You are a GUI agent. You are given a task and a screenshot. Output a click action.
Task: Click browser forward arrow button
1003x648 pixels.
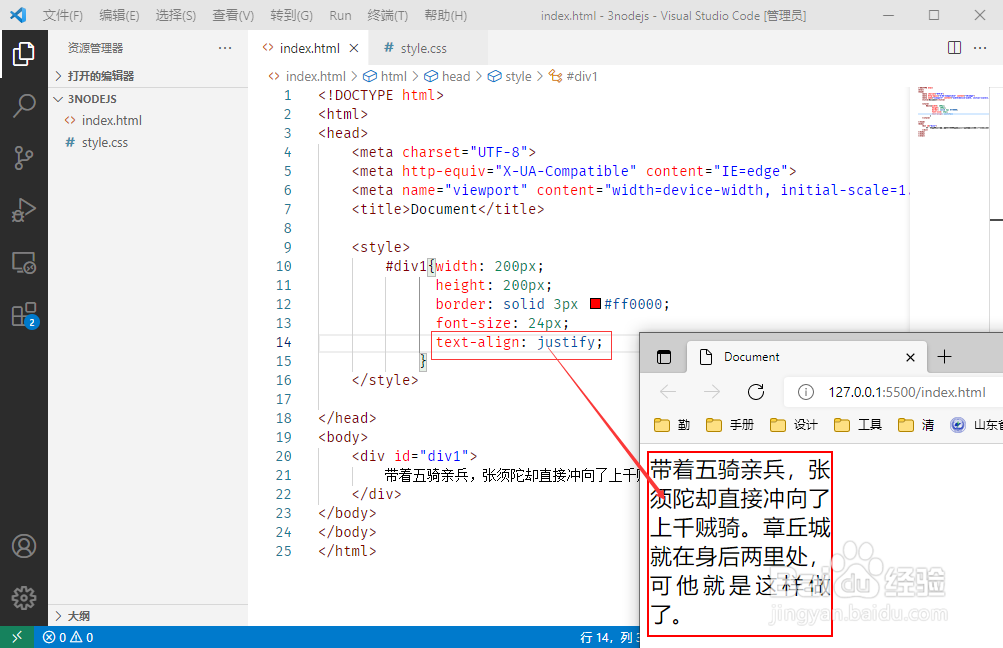click(x=711, y=391)
